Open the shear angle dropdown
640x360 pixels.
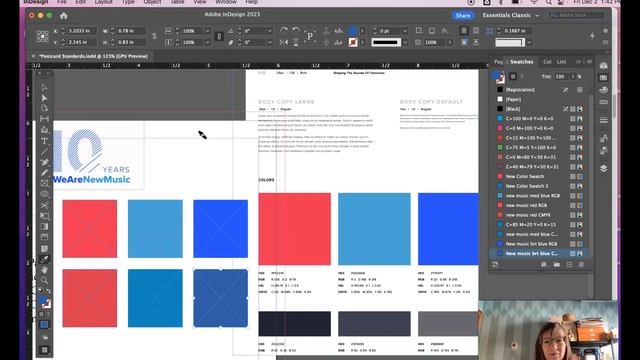tap(269, 42)
